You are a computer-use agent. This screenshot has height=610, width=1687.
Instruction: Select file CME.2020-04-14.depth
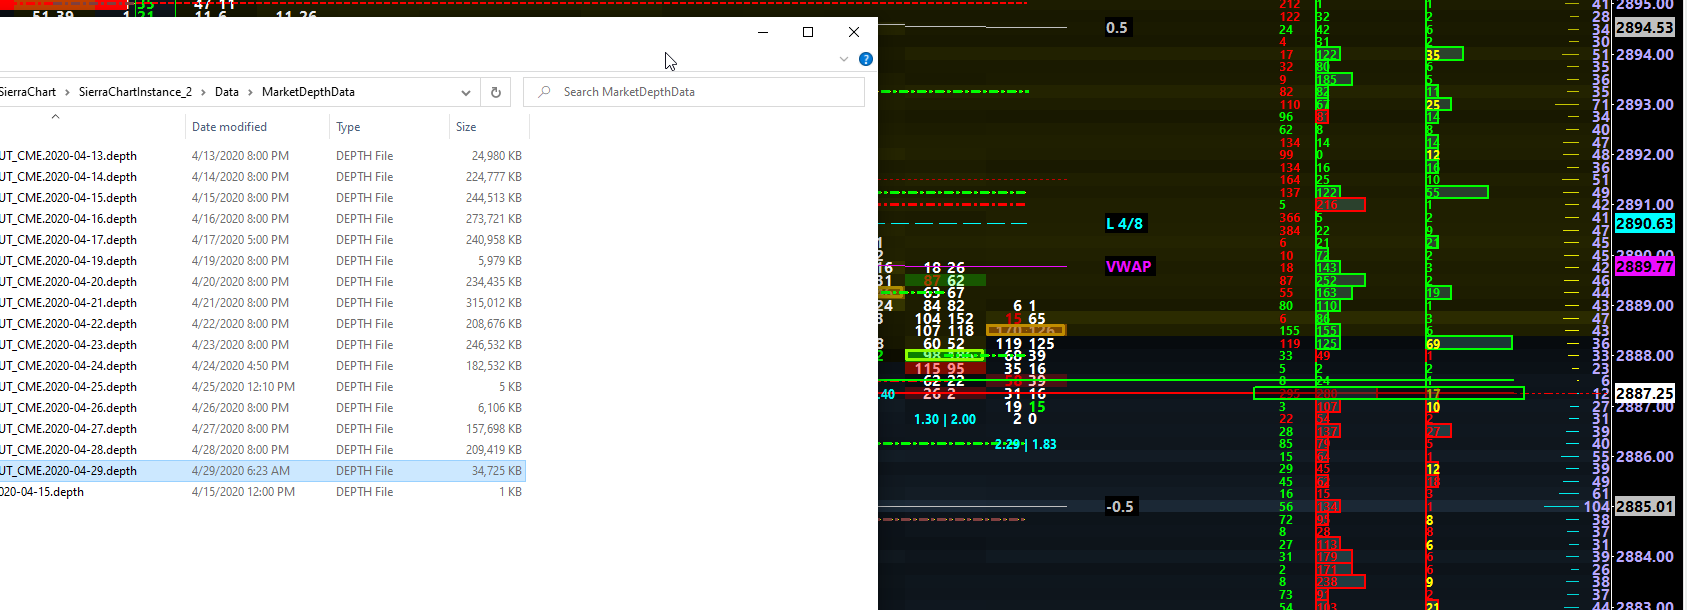[x=69, y=177]
